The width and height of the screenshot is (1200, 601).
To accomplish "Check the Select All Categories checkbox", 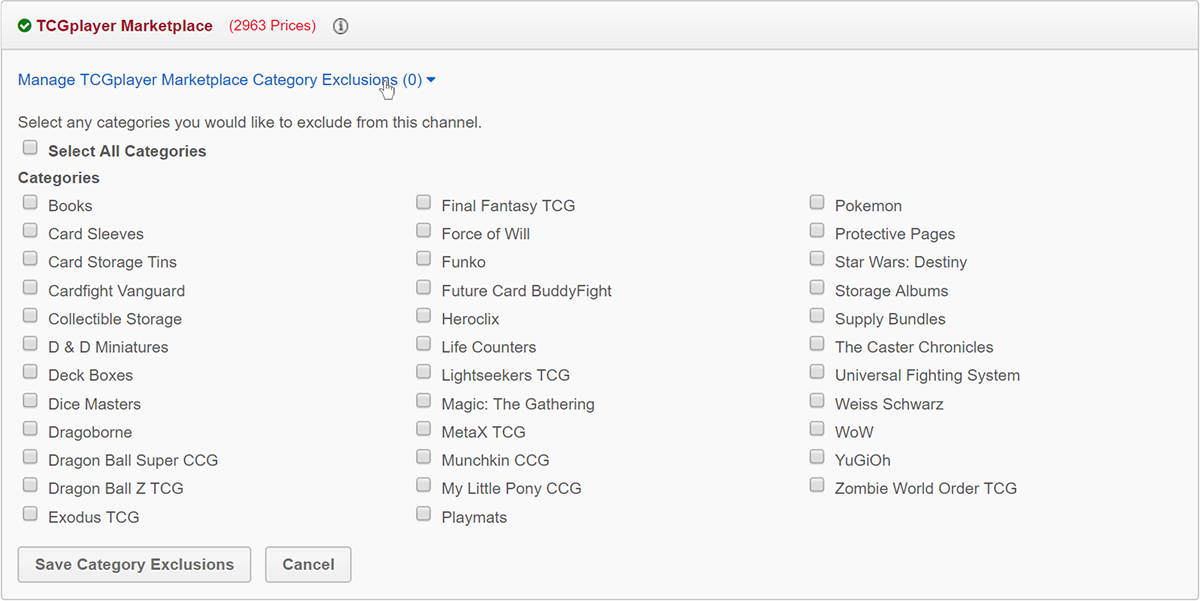I will 30,148.
